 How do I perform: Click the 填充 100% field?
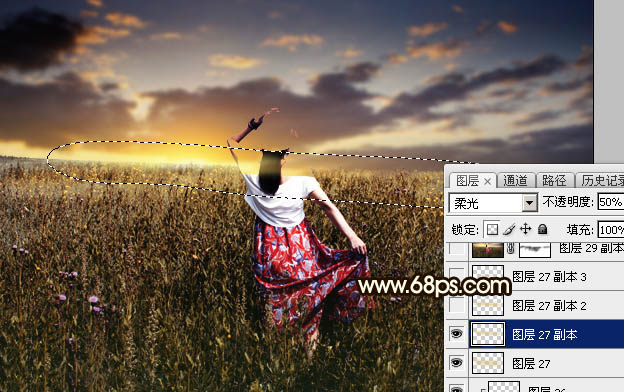[x=610, y=230]
